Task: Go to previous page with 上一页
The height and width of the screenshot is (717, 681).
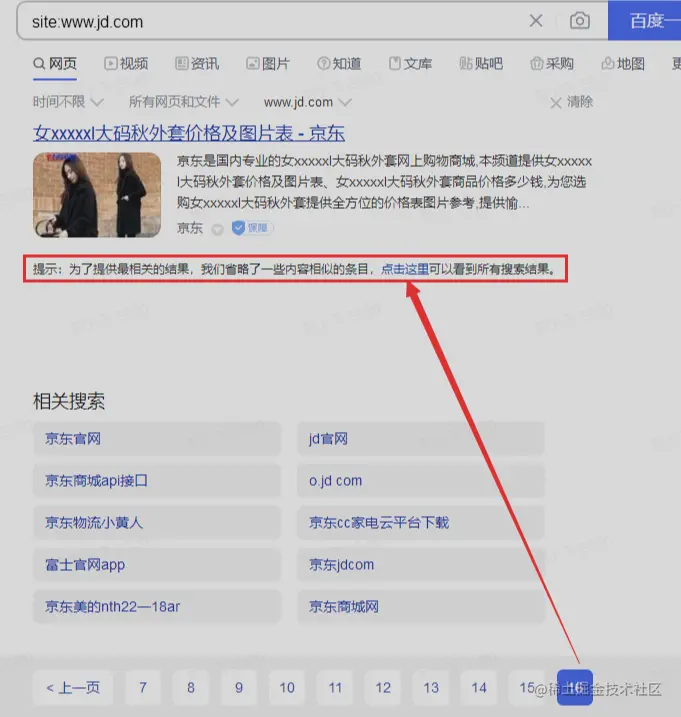Action: 73,688
